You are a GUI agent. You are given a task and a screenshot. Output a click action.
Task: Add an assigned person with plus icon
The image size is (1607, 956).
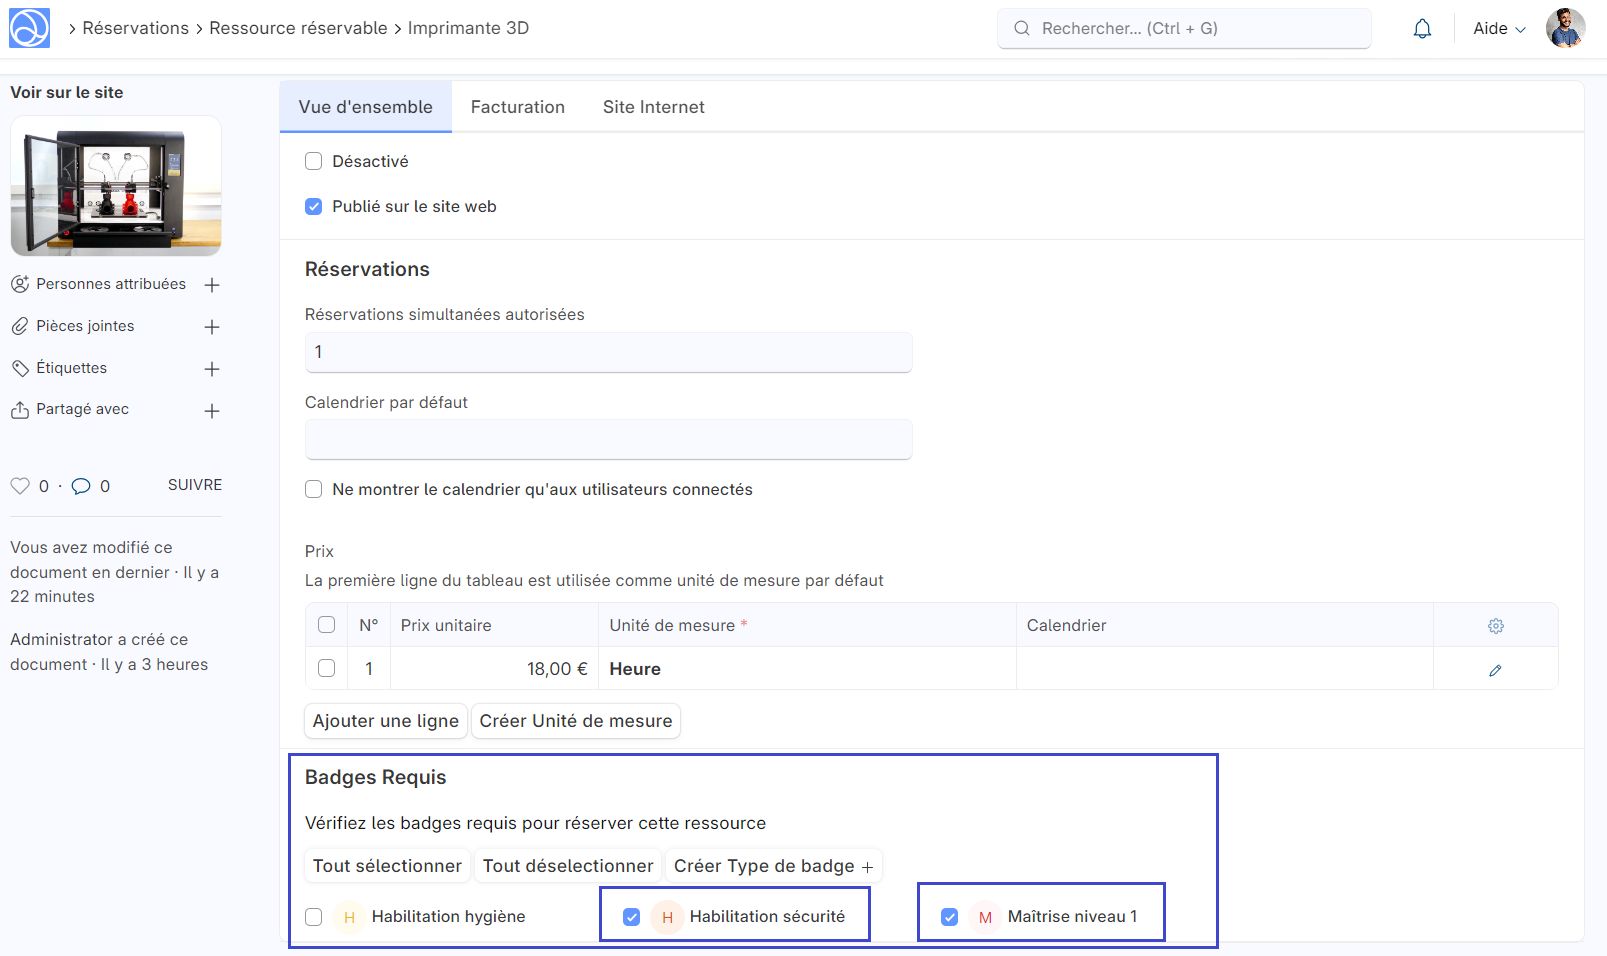tap(212, 285)
